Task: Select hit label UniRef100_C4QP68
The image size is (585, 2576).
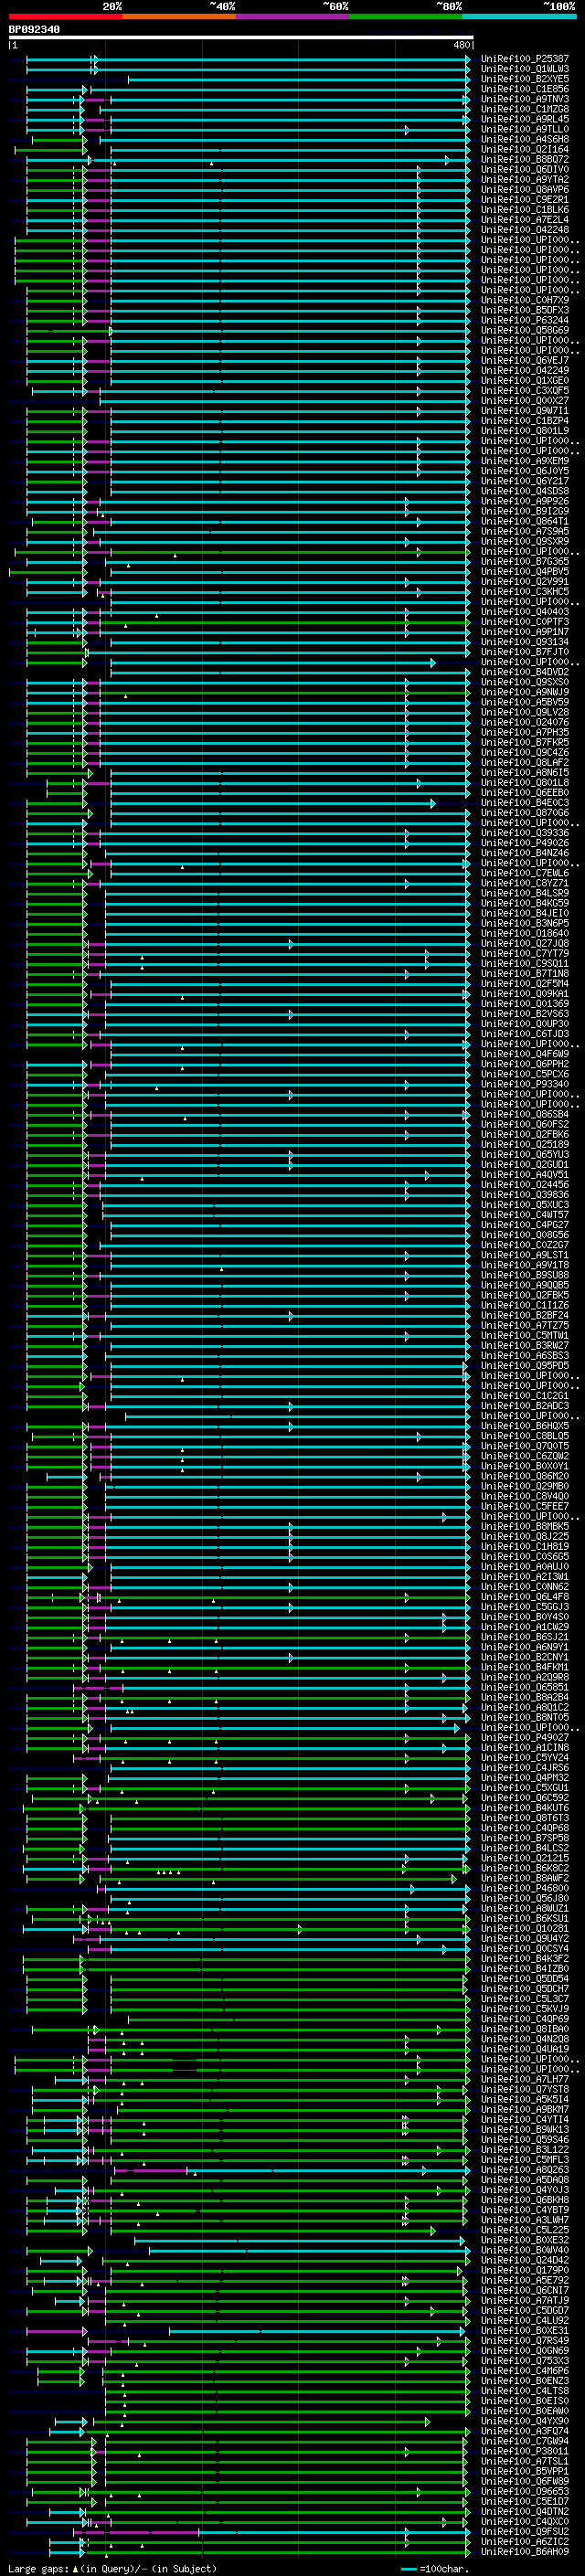Action: point(524,1828)
